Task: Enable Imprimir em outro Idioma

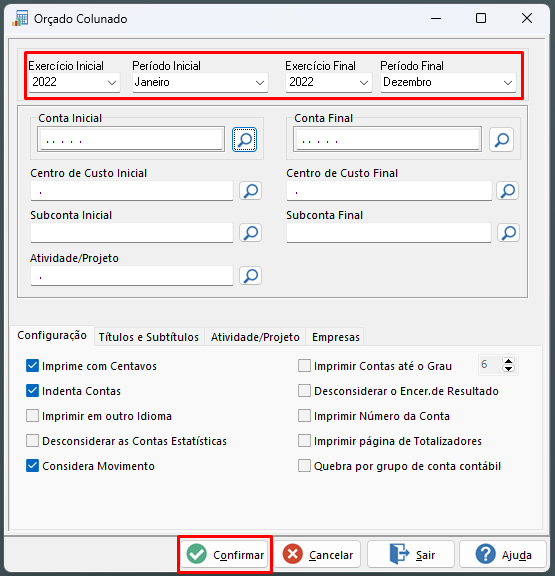Action: [x=32, y=416]
